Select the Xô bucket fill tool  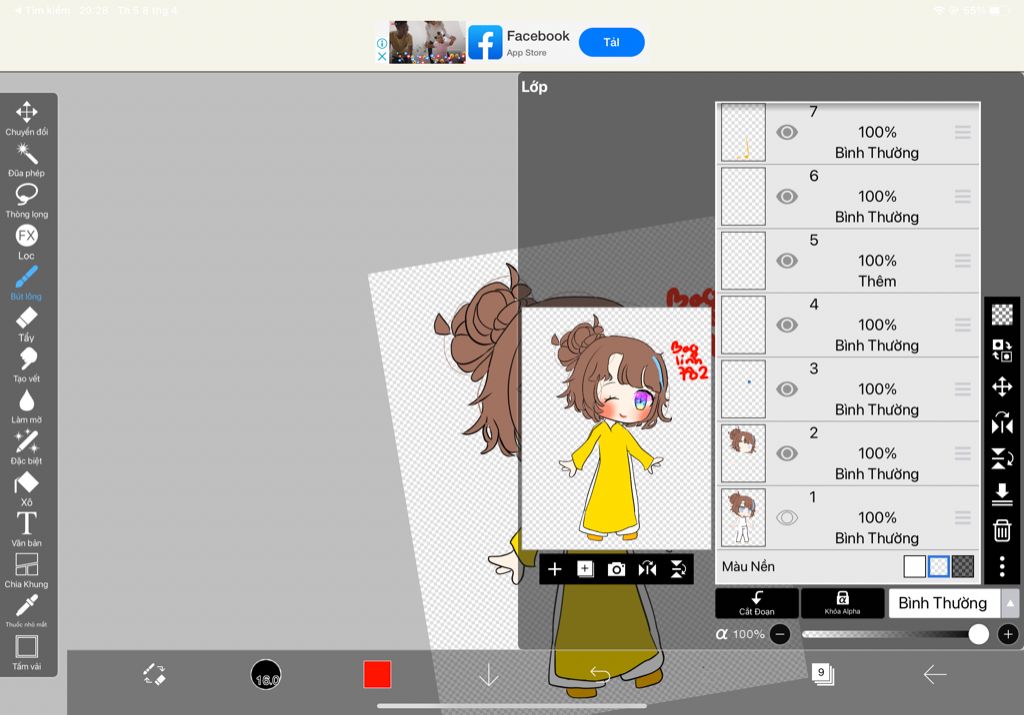pyautogui.click(x=26, y=489)
